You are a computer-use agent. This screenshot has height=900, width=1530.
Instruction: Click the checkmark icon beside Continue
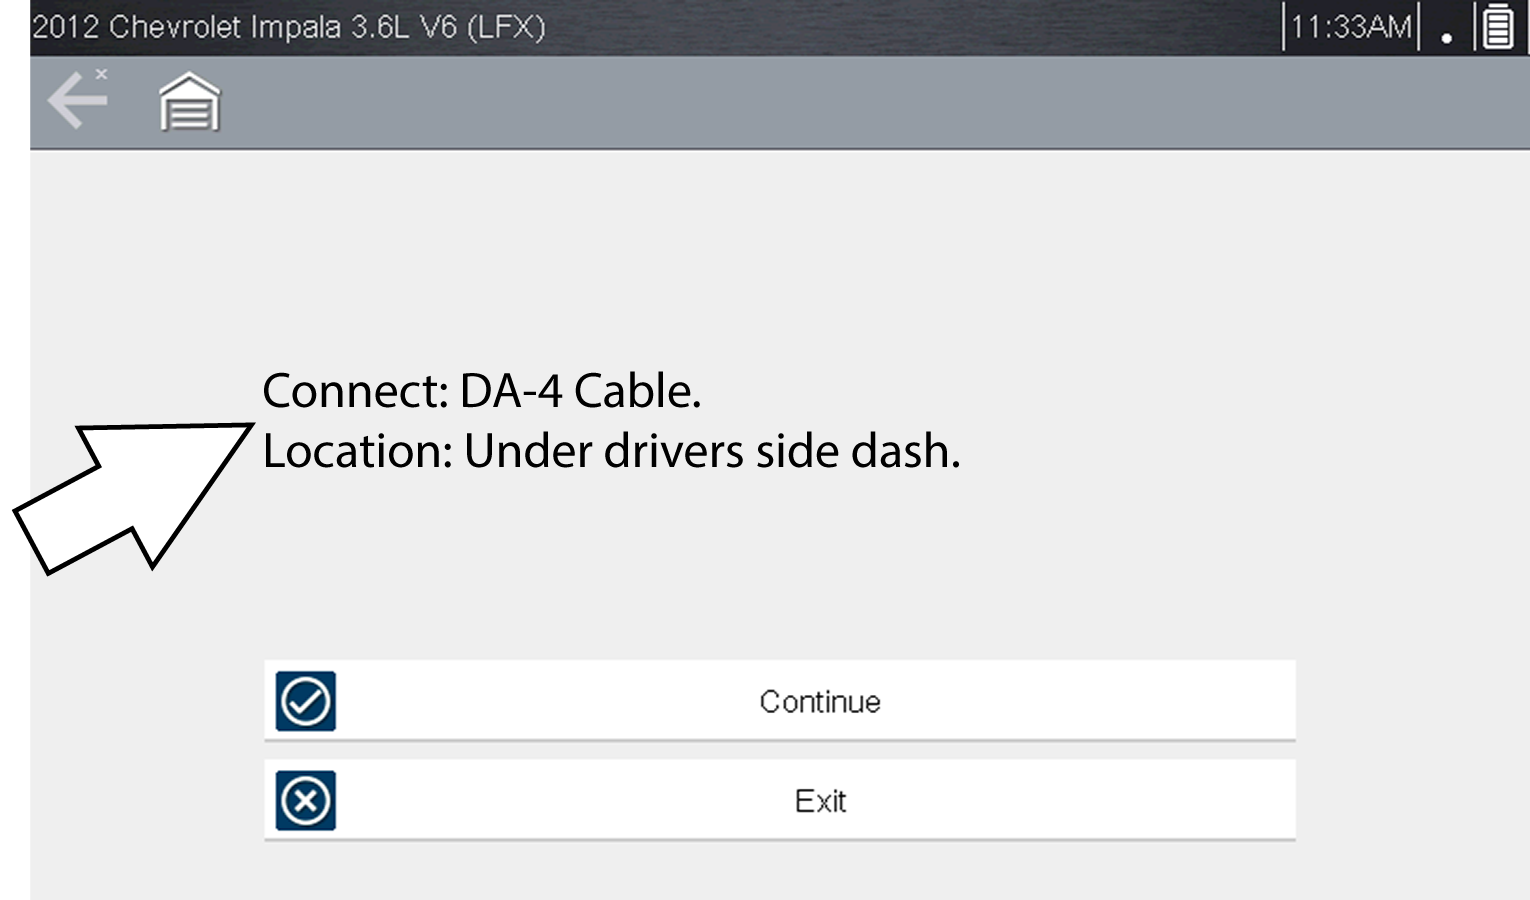coord(306,701)
